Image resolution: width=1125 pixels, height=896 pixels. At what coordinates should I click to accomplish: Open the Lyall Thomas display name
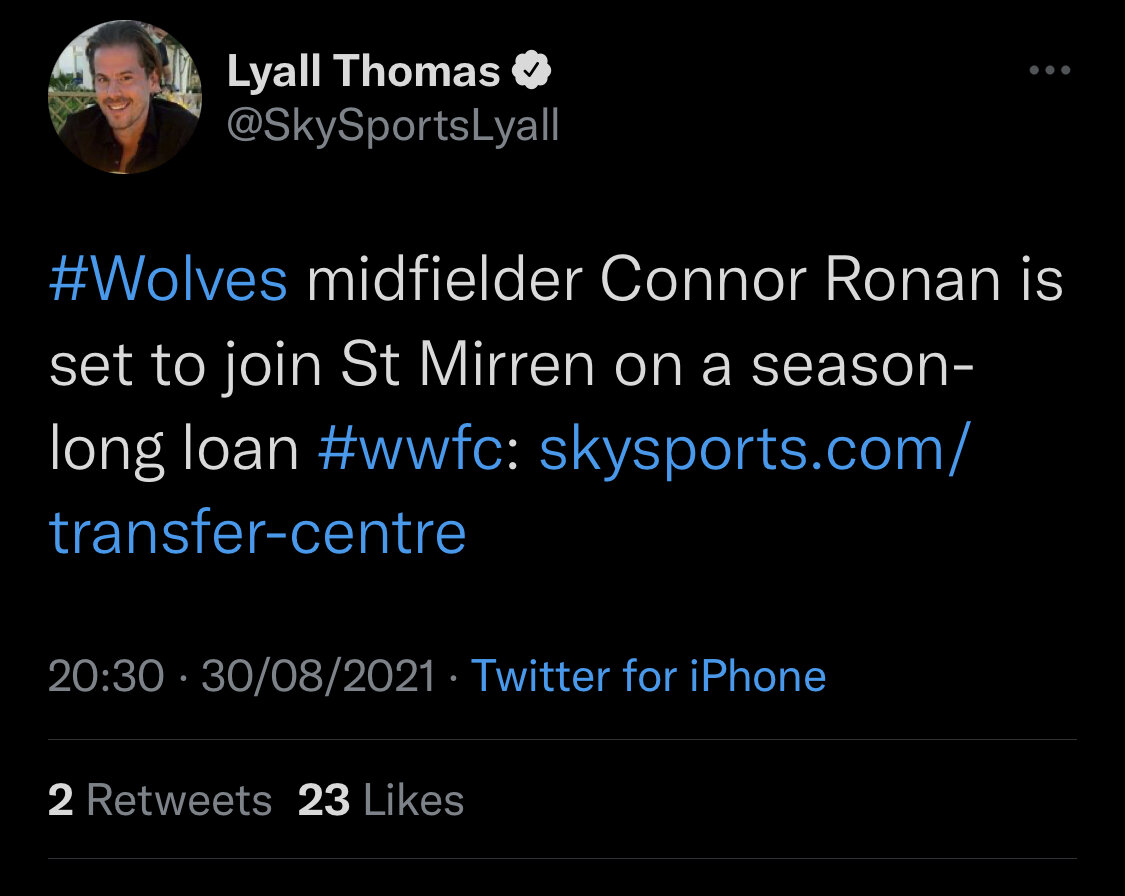pyautogui.click(x=363, y=71)
